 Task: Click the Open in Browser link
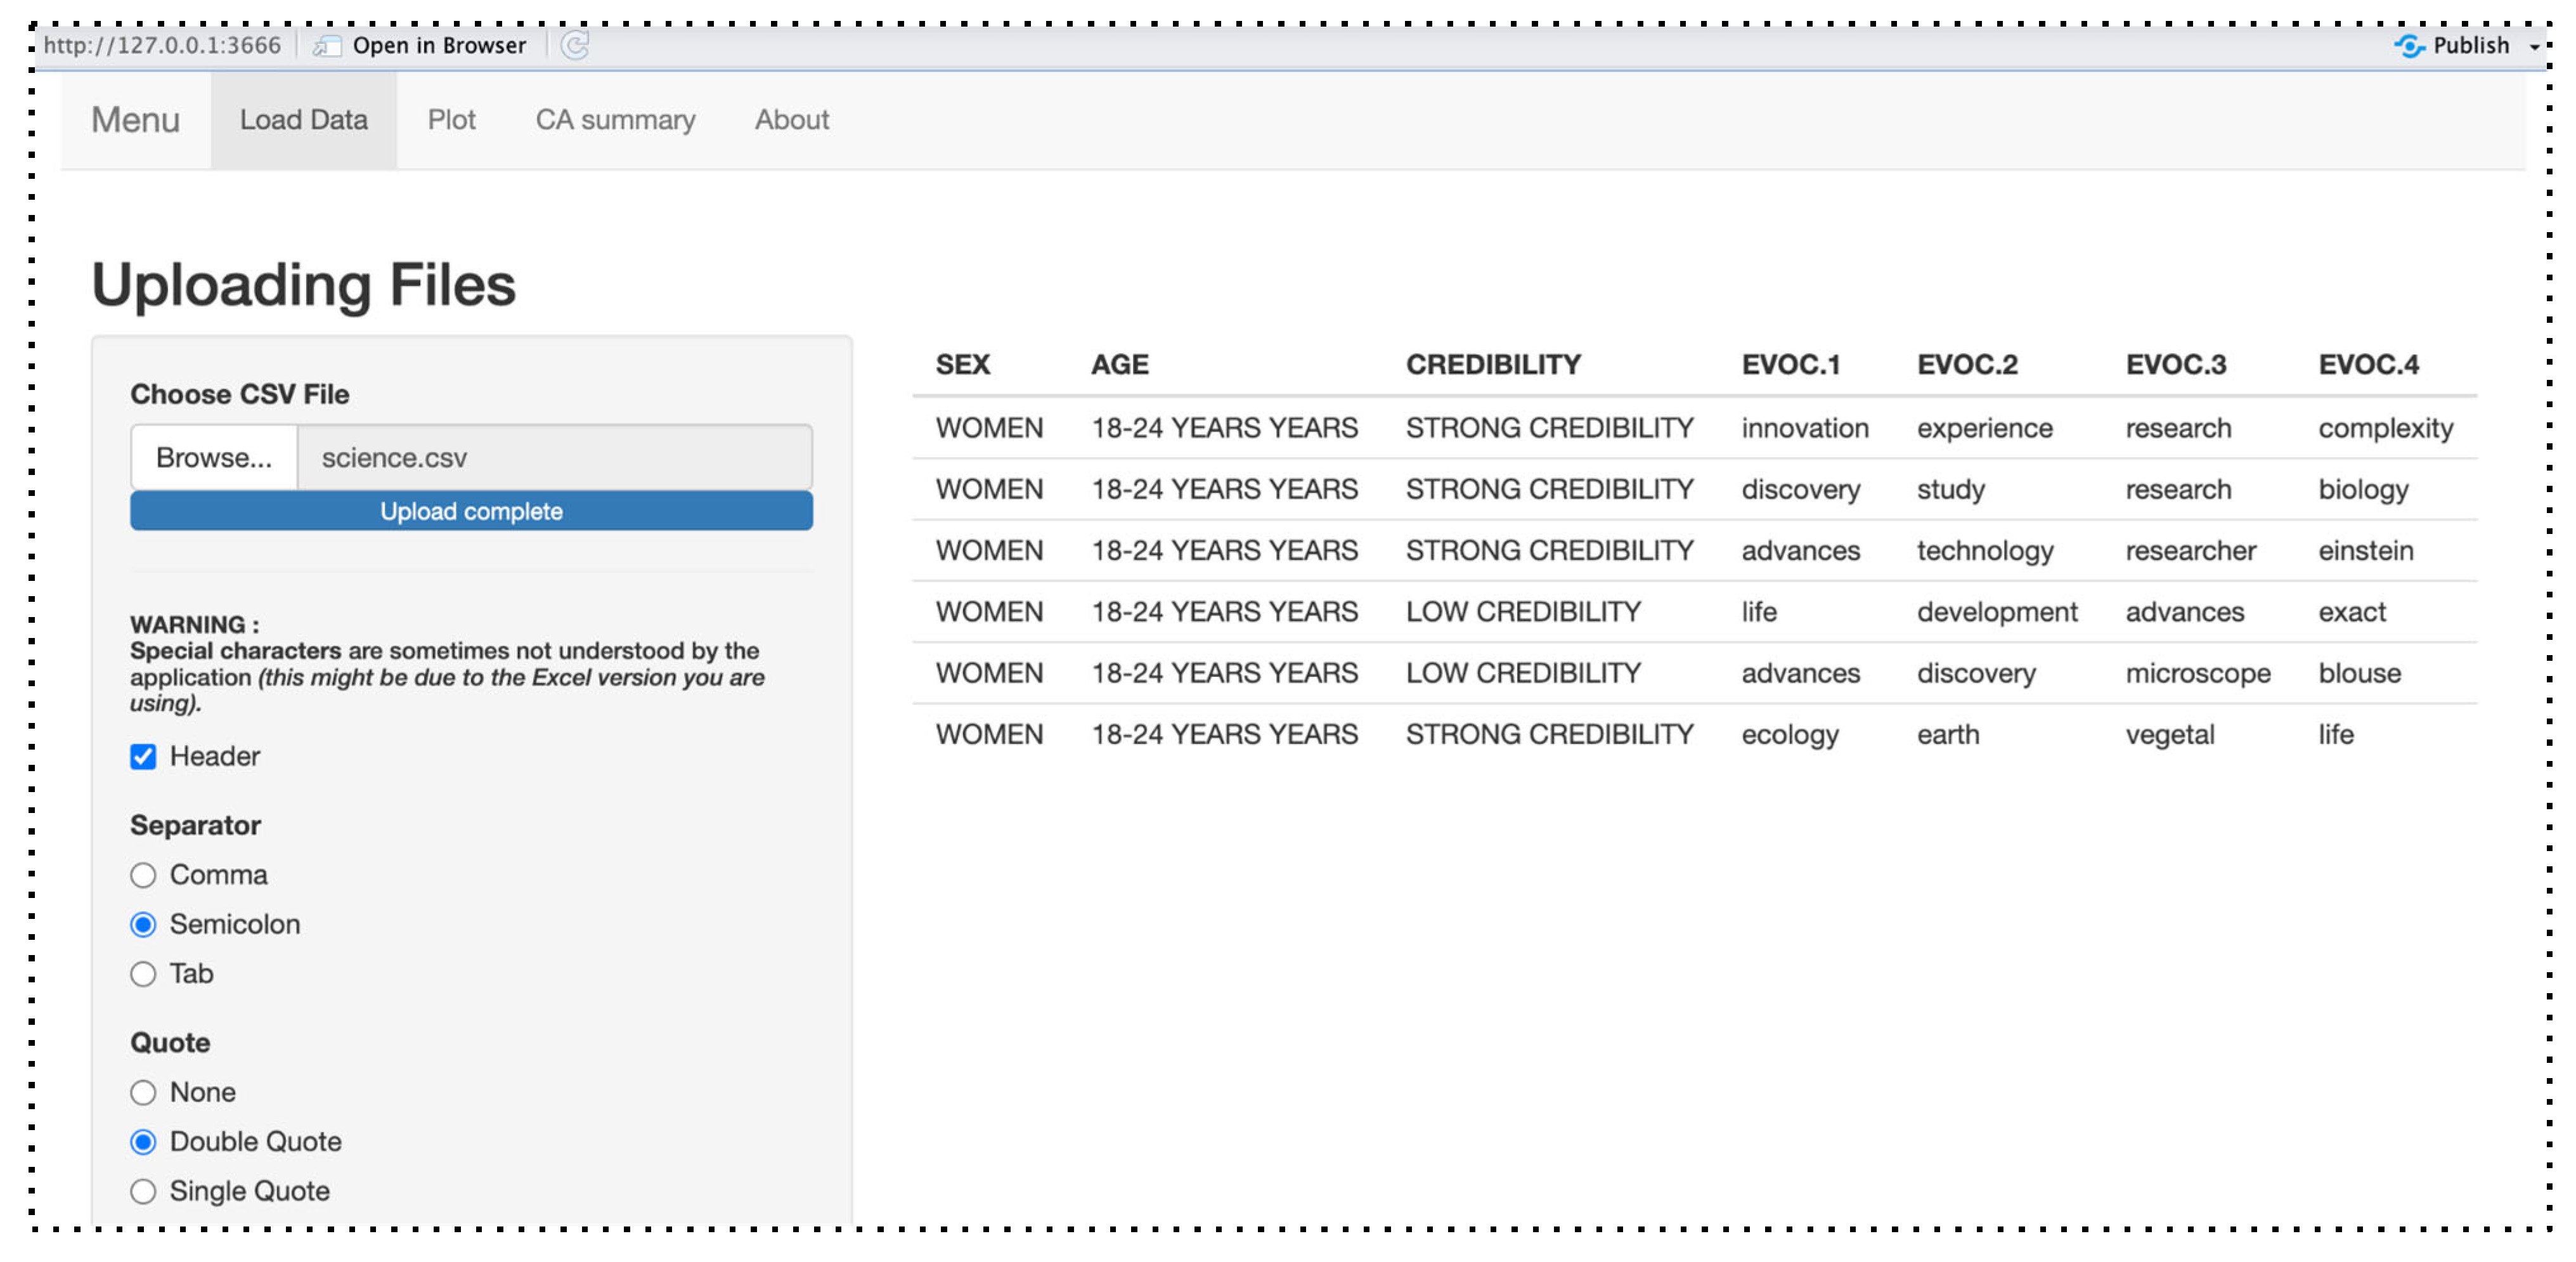[x=439, y=46]
